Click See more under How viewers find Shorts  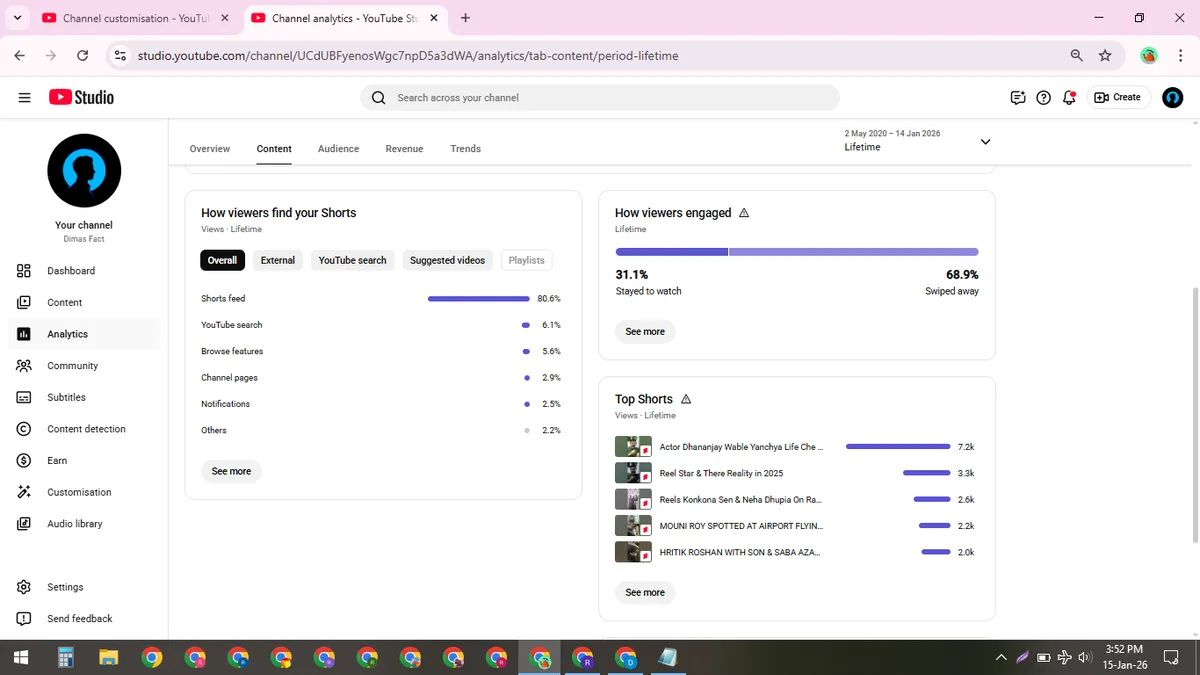pos(231,471)
